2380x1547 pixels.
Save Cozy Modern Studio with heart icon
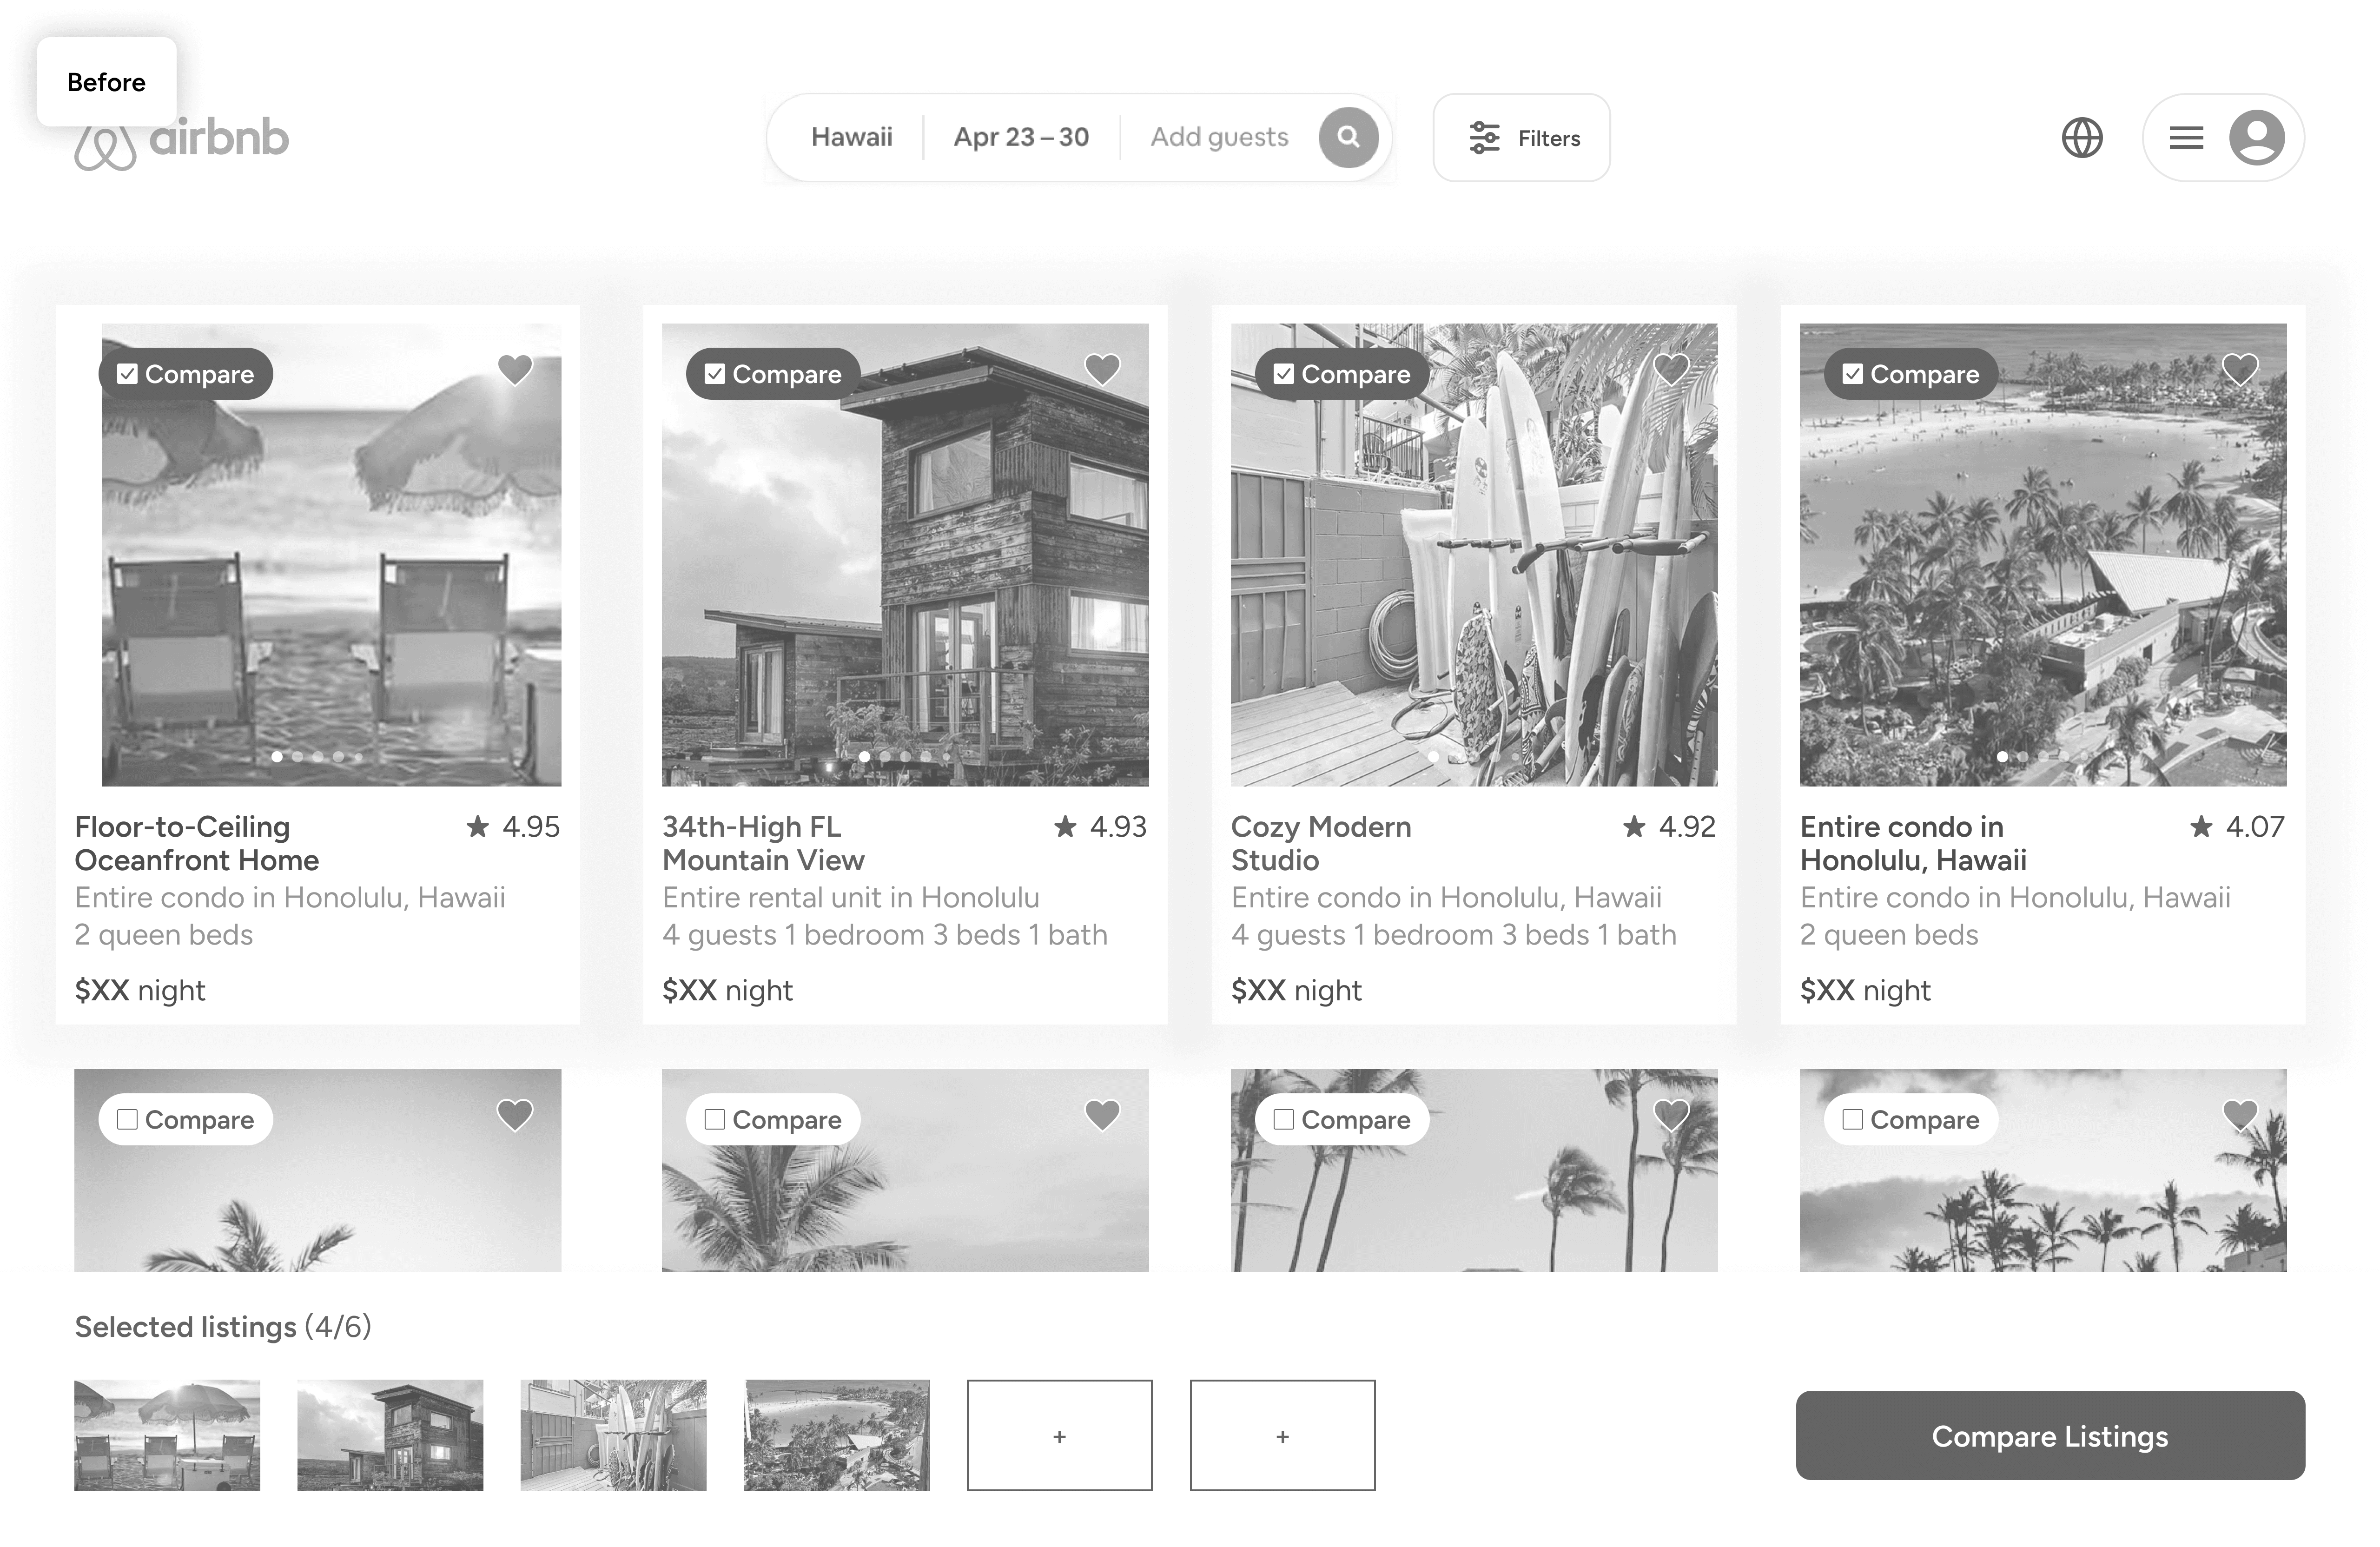[1671, 370]
